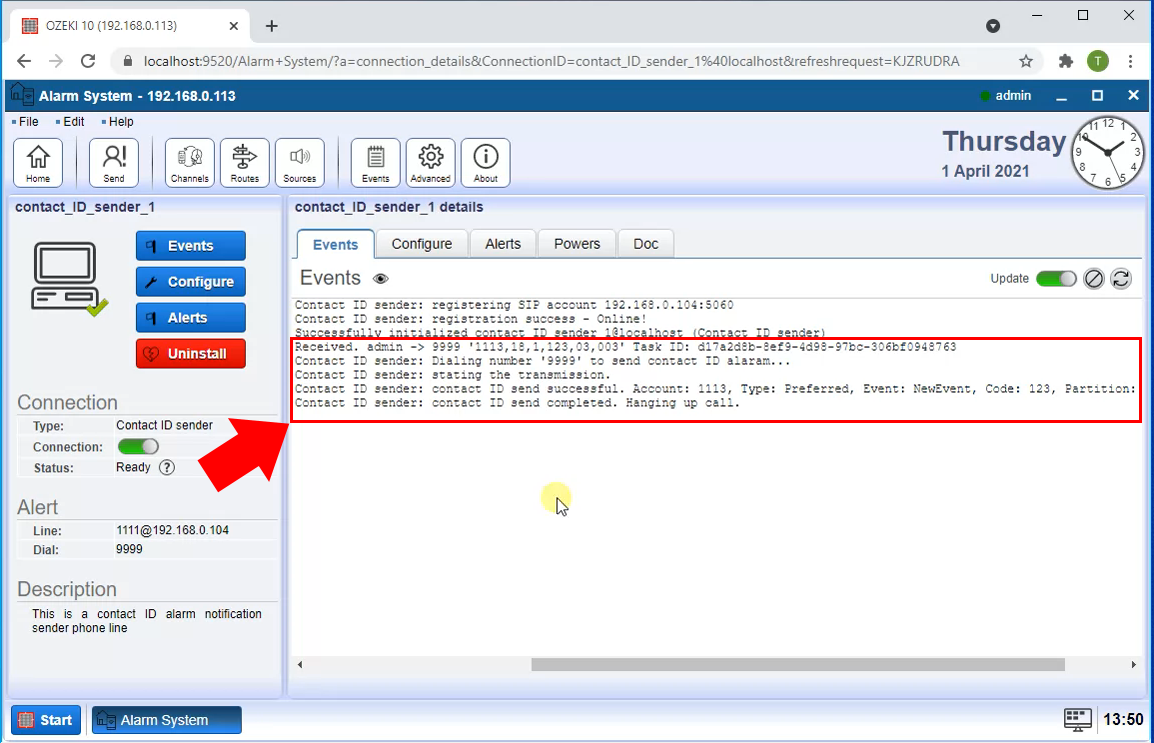Click the date text '1 April 2021'

click(x=985, y=171)
